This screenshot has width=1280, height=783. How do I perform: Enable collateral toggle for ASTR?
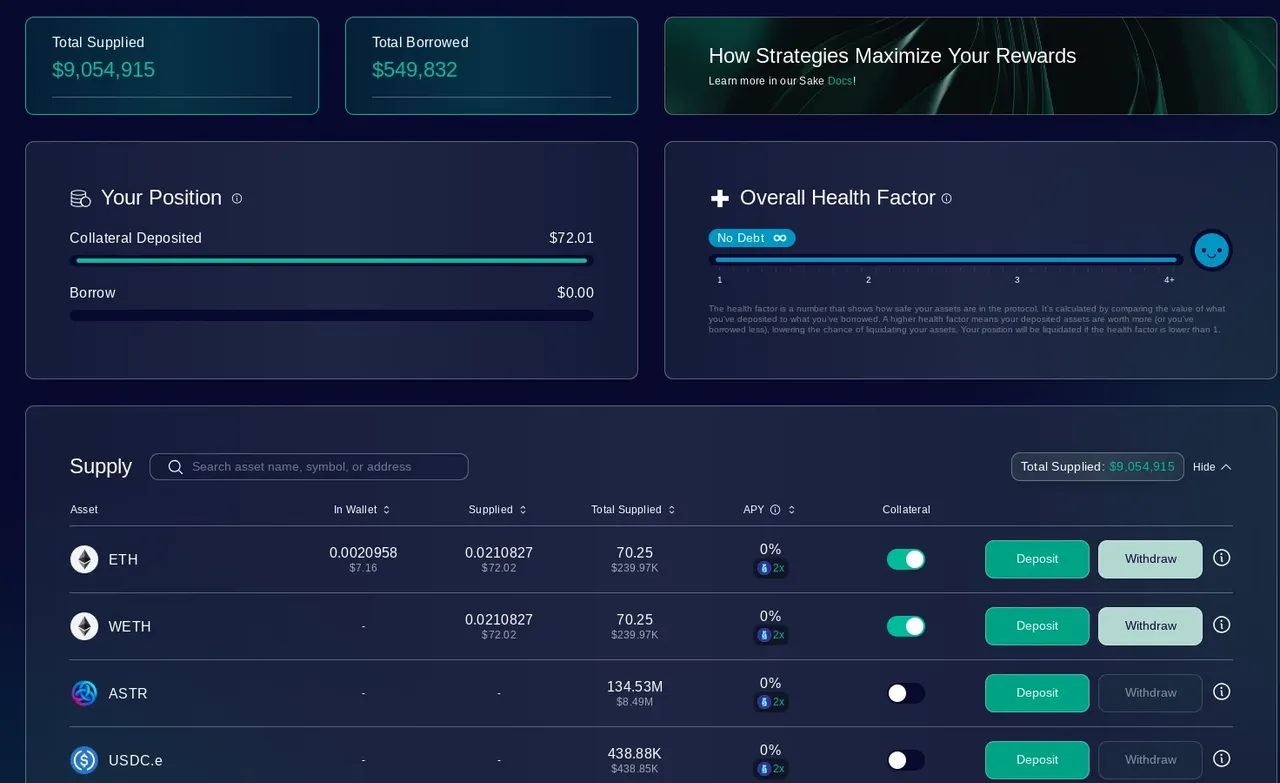click(x=906, y=693)
